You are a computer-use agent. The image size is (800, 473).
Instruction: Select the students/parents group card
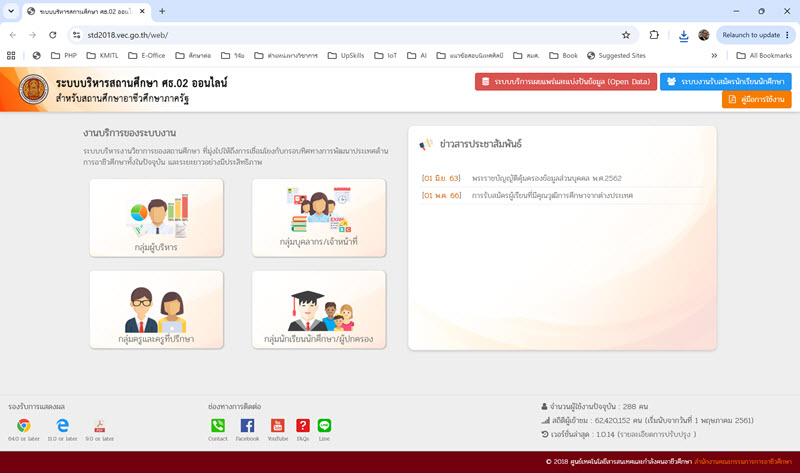(319, 310)
